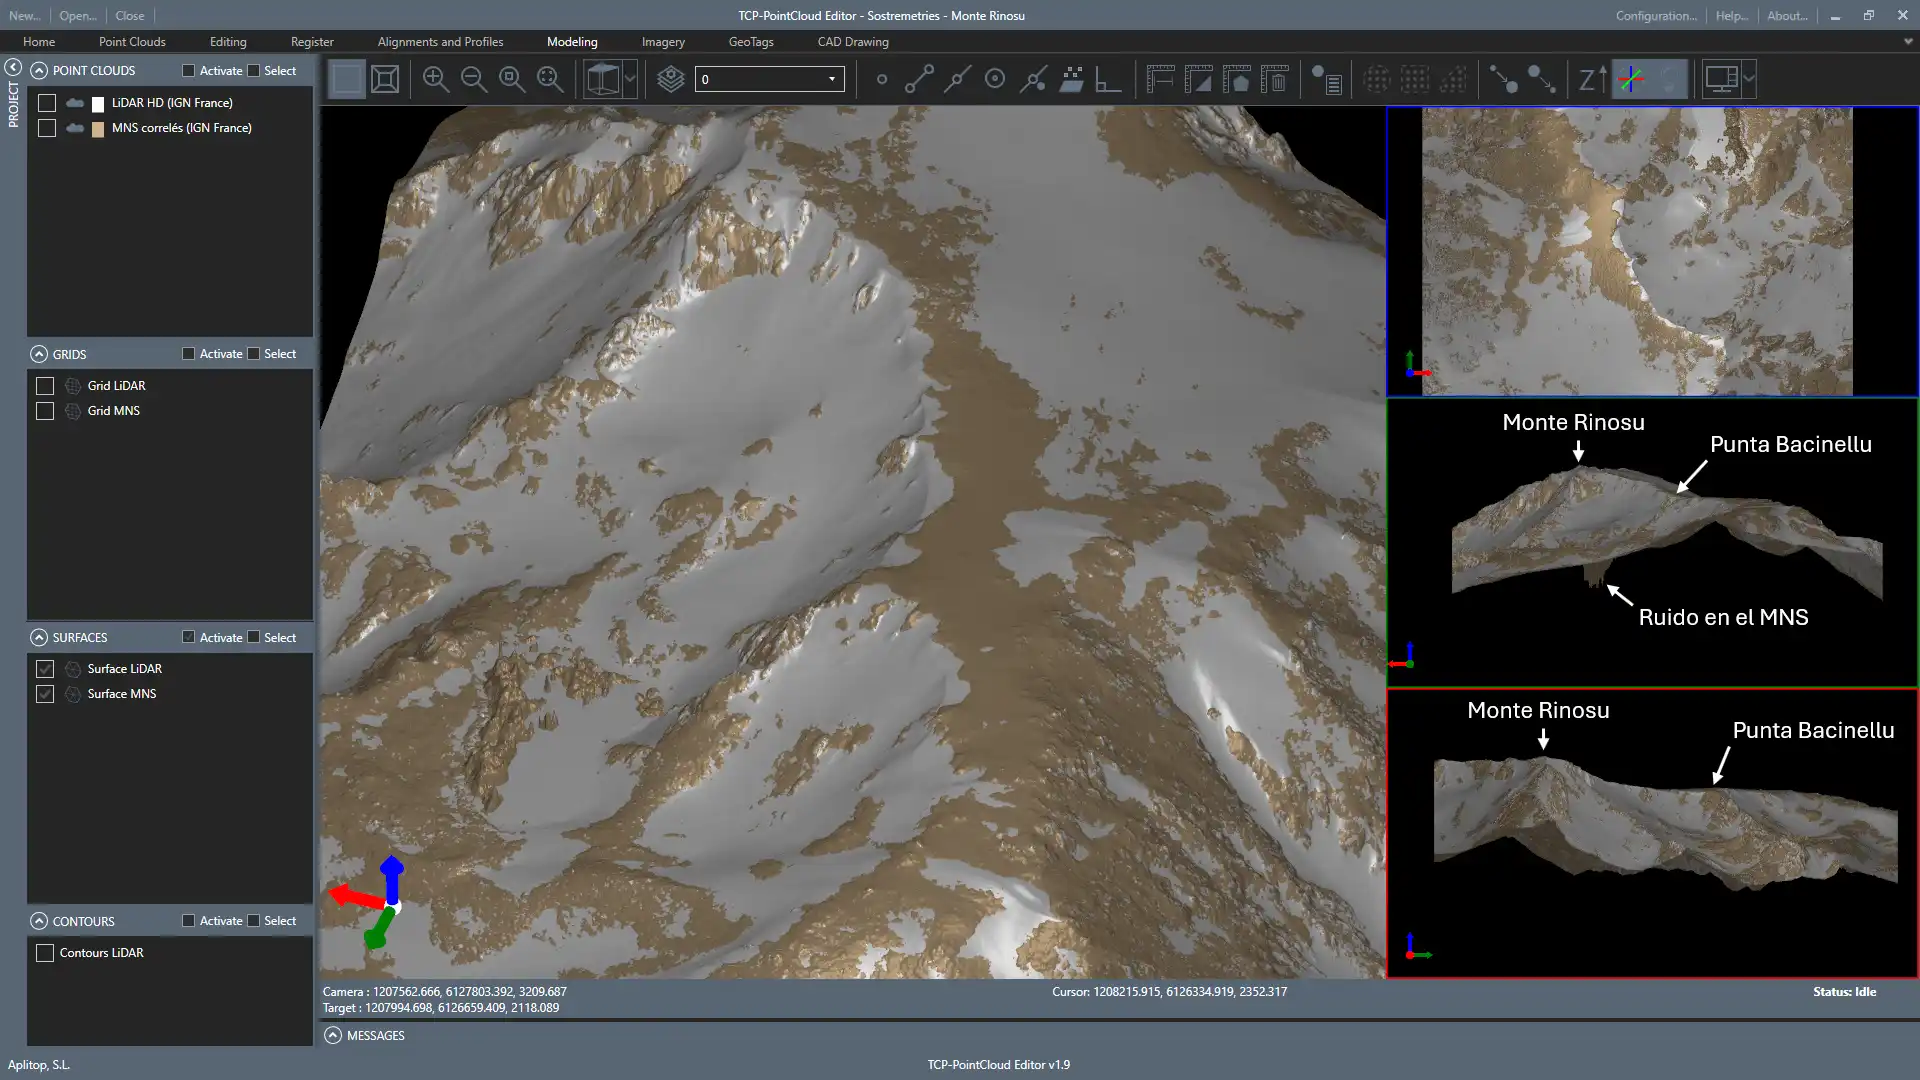Open the monitor layout dropdown arrow
The width and height of the screenshot is (1920, 1080).
pyautogui.click(x=1748, y=79)
